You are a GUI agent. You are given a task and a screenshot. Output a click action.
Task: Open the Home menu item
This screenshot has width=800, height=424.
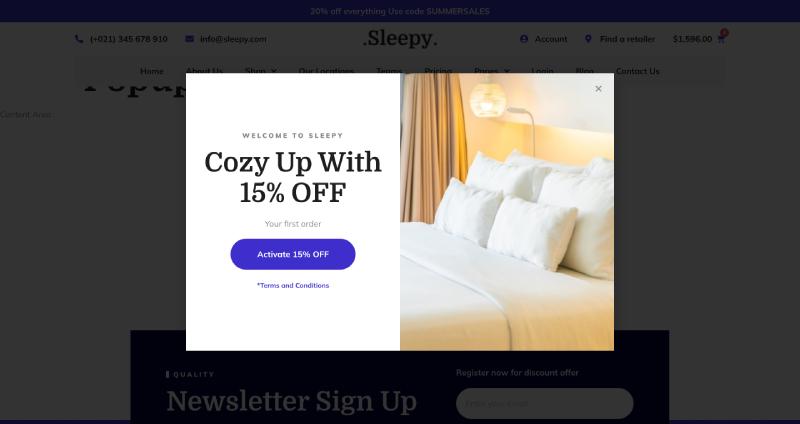coord(152,71)
